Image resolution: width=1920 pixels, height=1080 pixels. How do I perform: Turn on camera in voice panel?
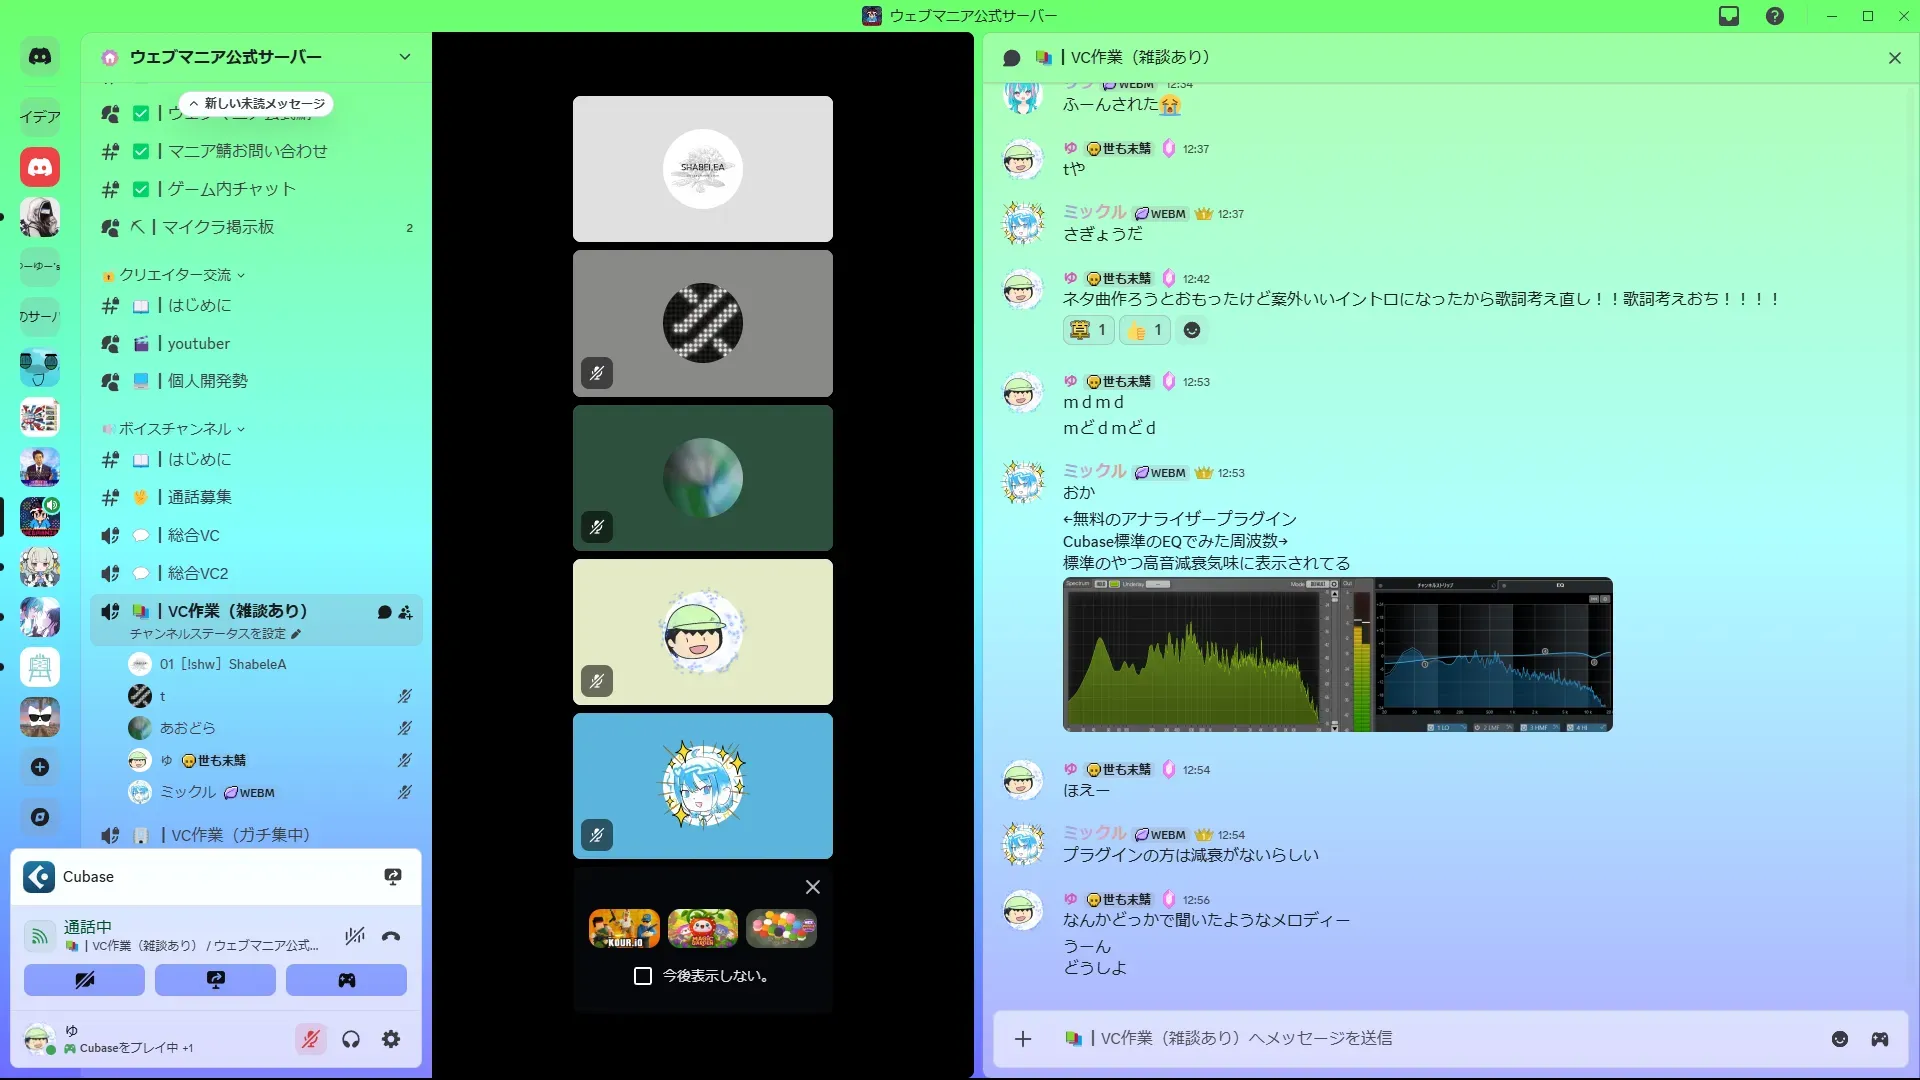click(x=84, y=980)
